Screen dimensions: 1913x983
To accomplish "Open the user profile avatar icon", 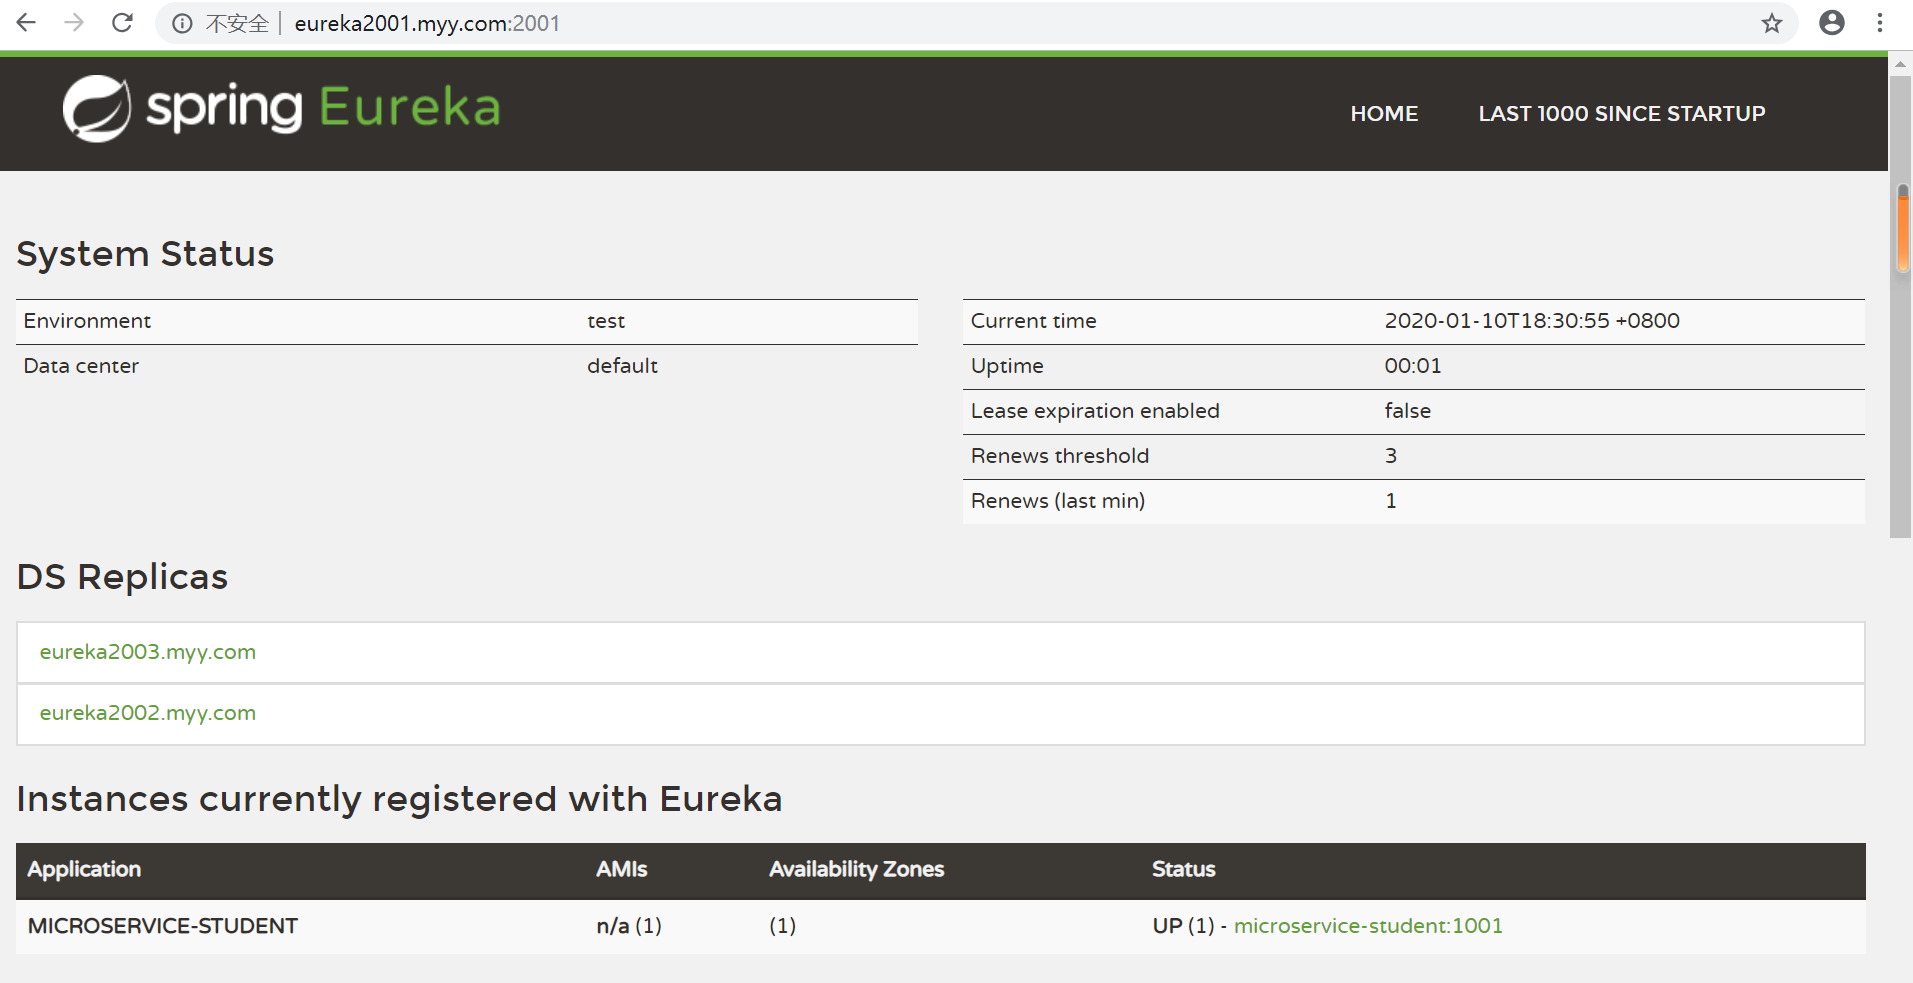I will click(1832, 22).
